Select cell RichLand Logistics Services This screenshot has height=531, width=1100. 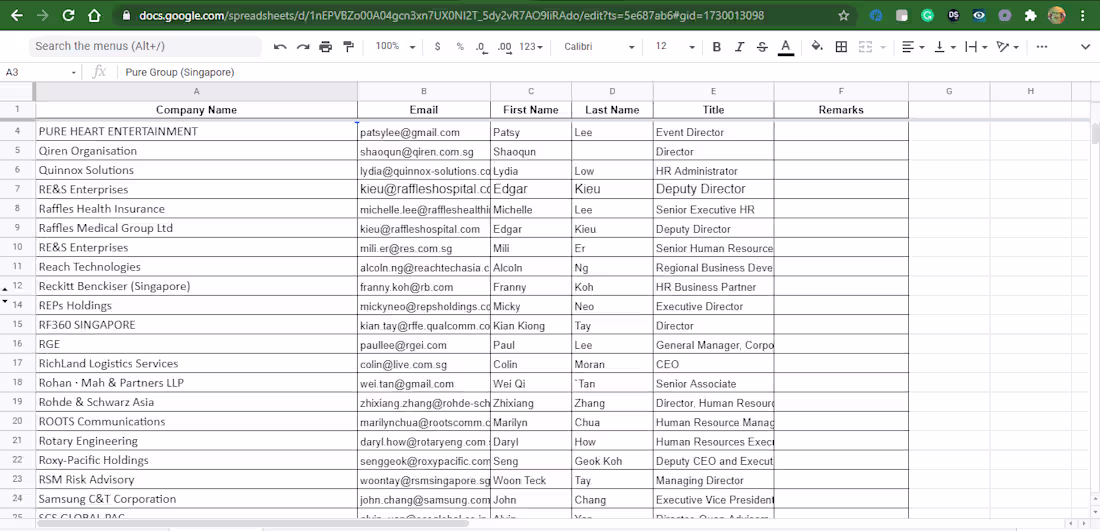(x=196, y=364)
